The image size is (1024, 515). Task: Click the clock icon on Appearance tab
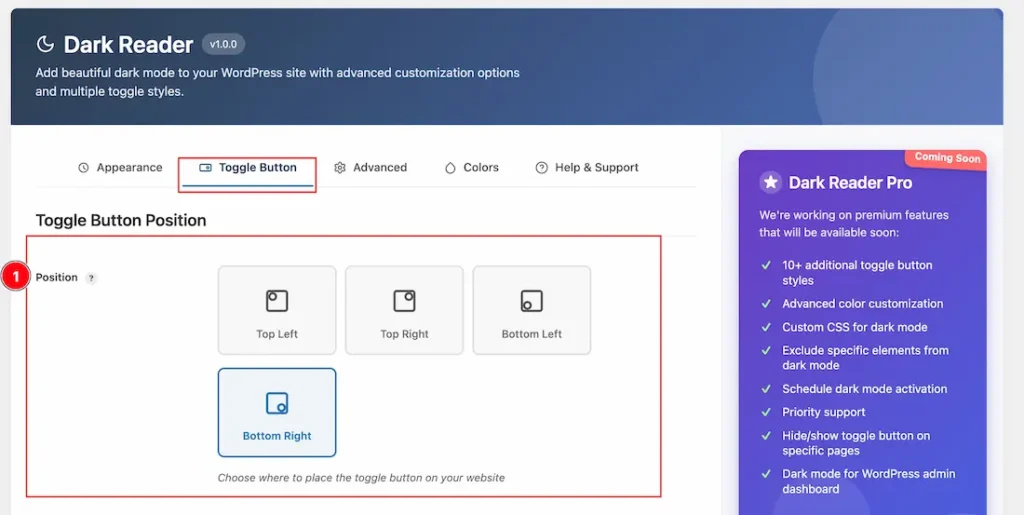tap(84, 168)
